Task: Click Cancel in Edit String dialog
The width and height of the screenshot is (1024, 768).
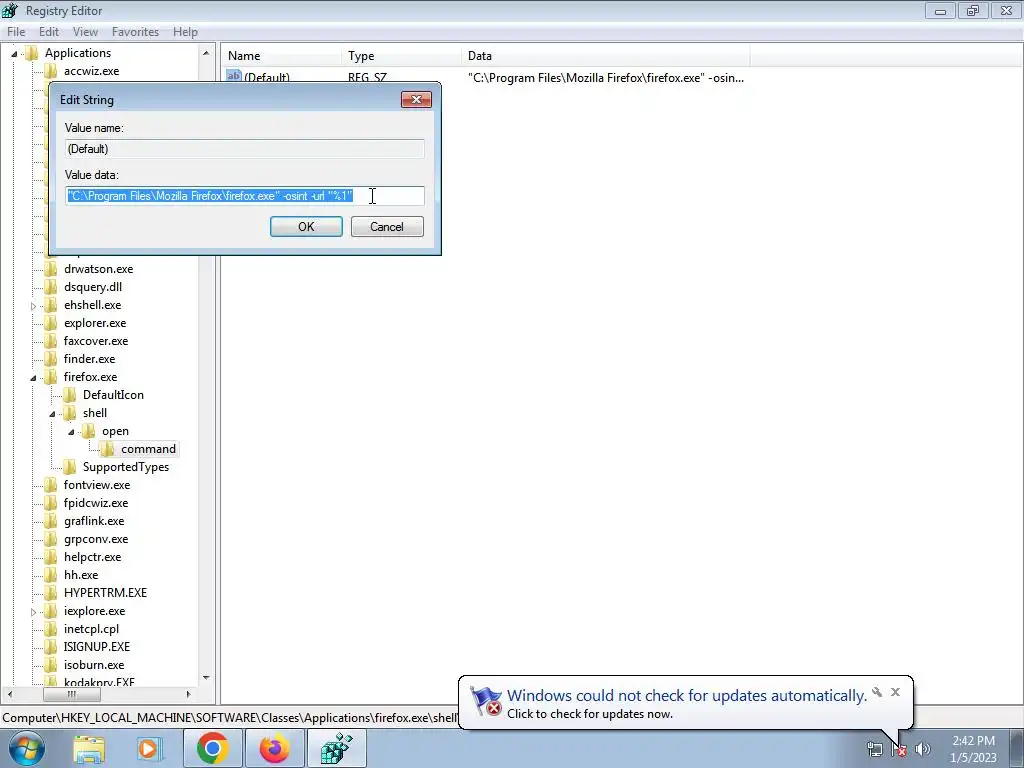Action: coord(387,227)
